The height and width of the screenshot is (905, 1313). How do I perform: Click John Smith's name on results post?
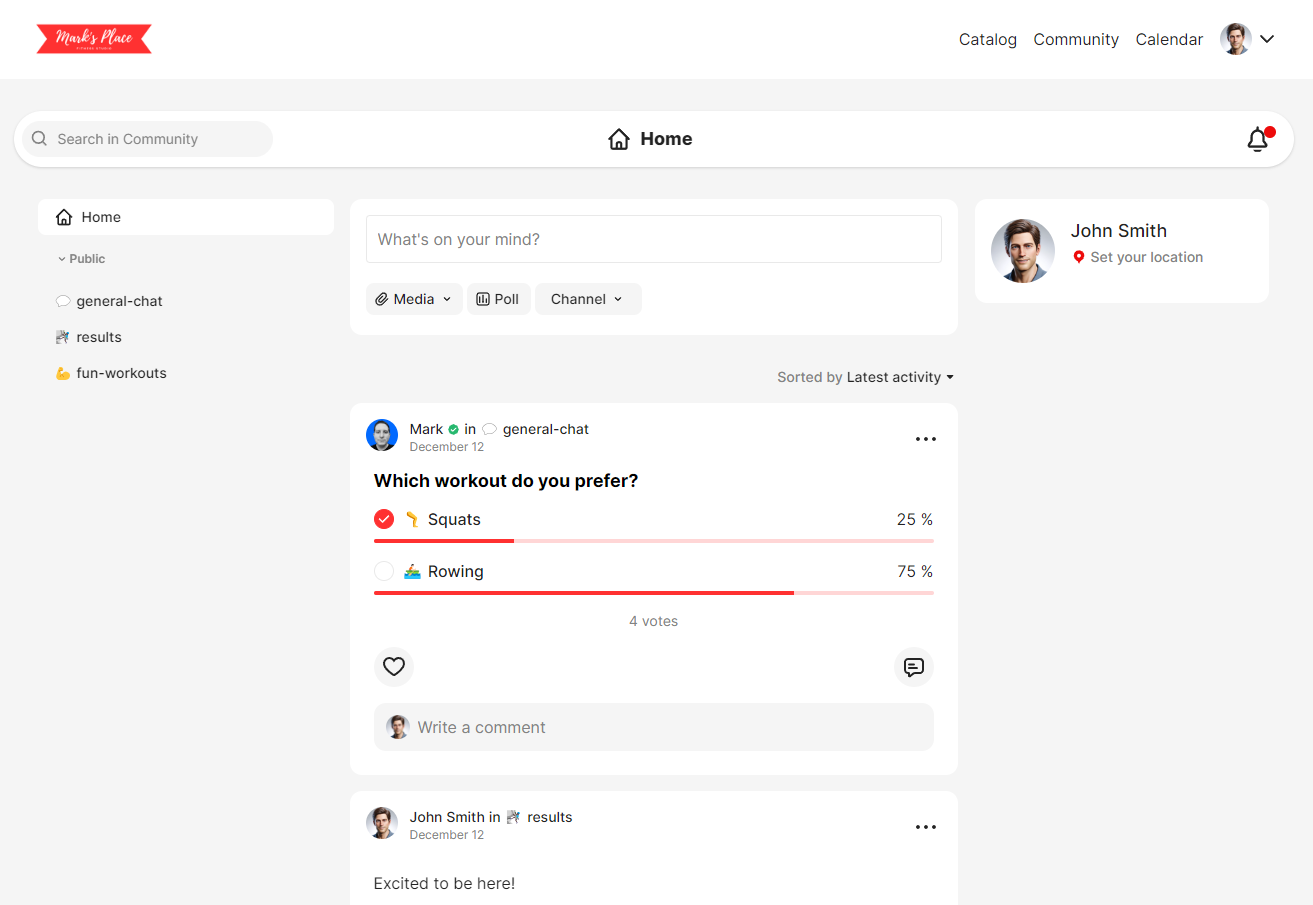447,817
